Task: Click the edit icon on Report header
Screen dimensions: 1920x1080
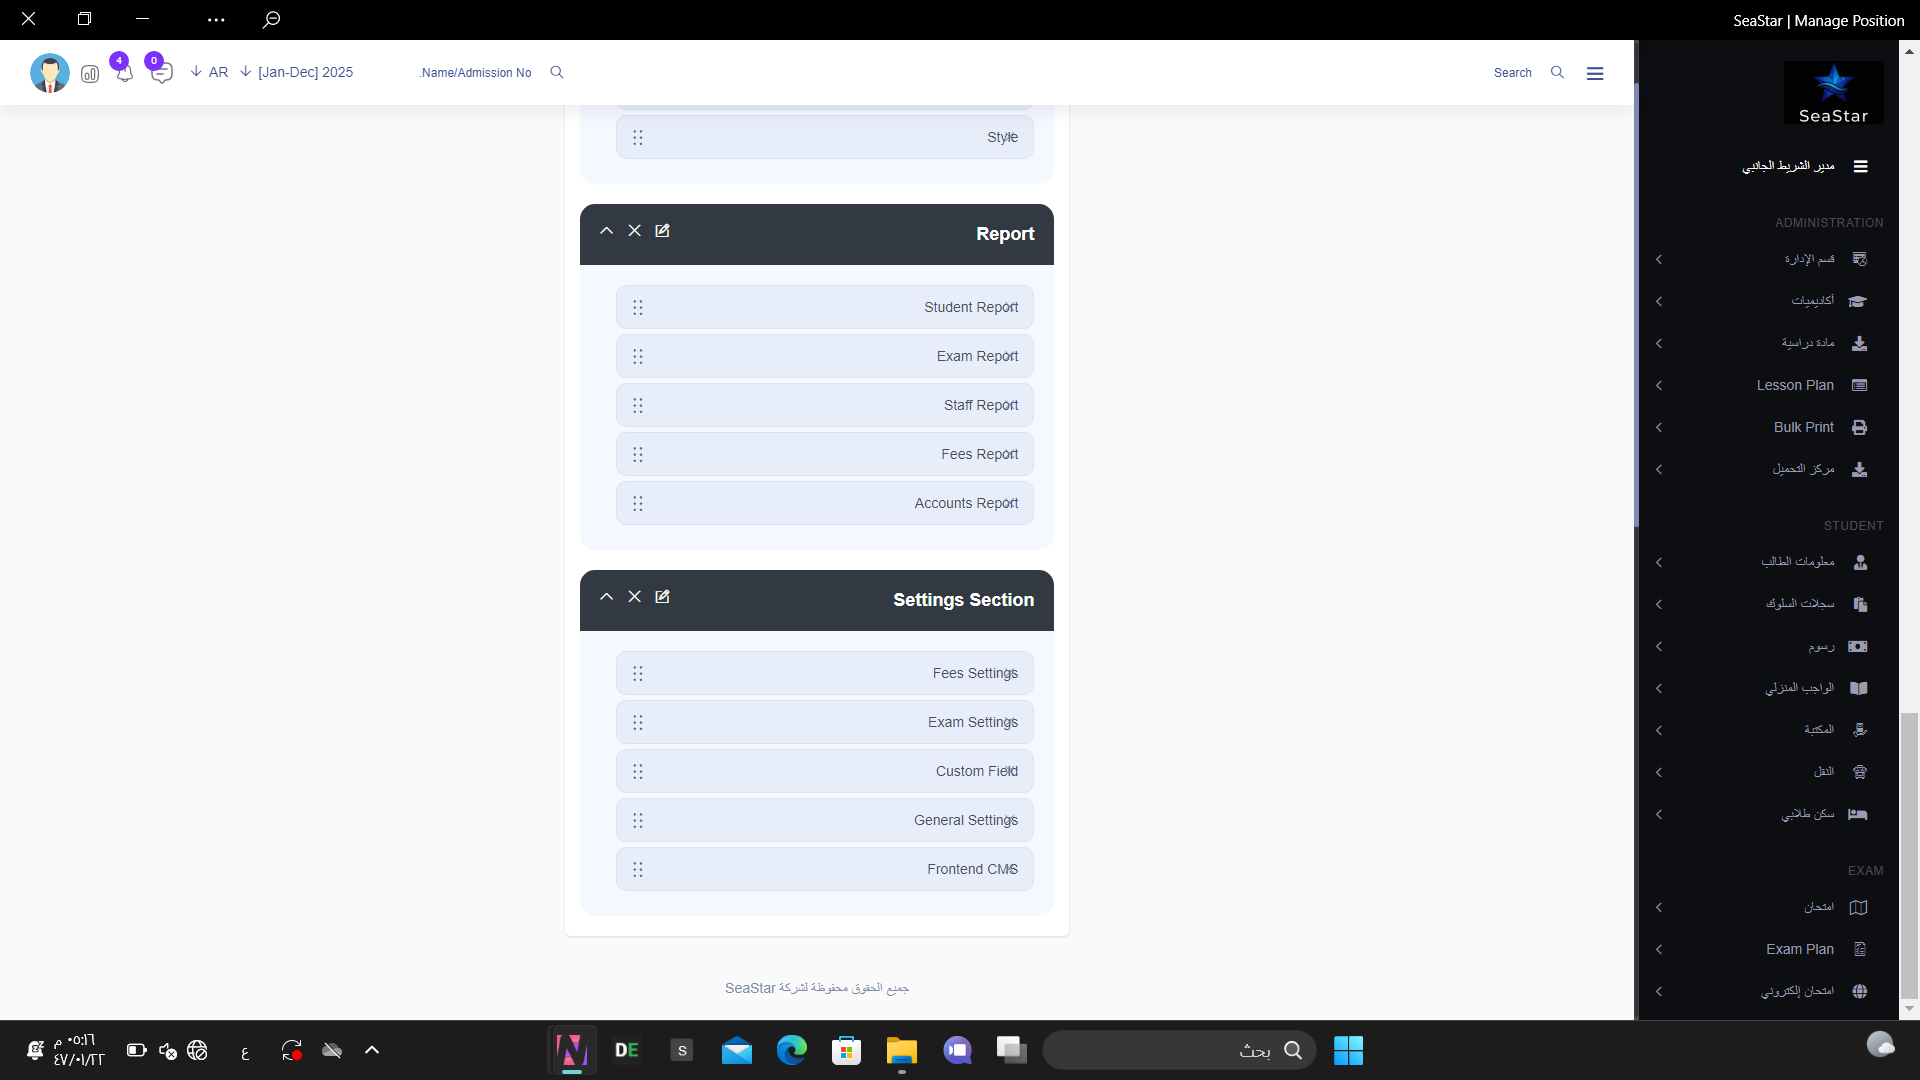Action: [x=662, y=231]
